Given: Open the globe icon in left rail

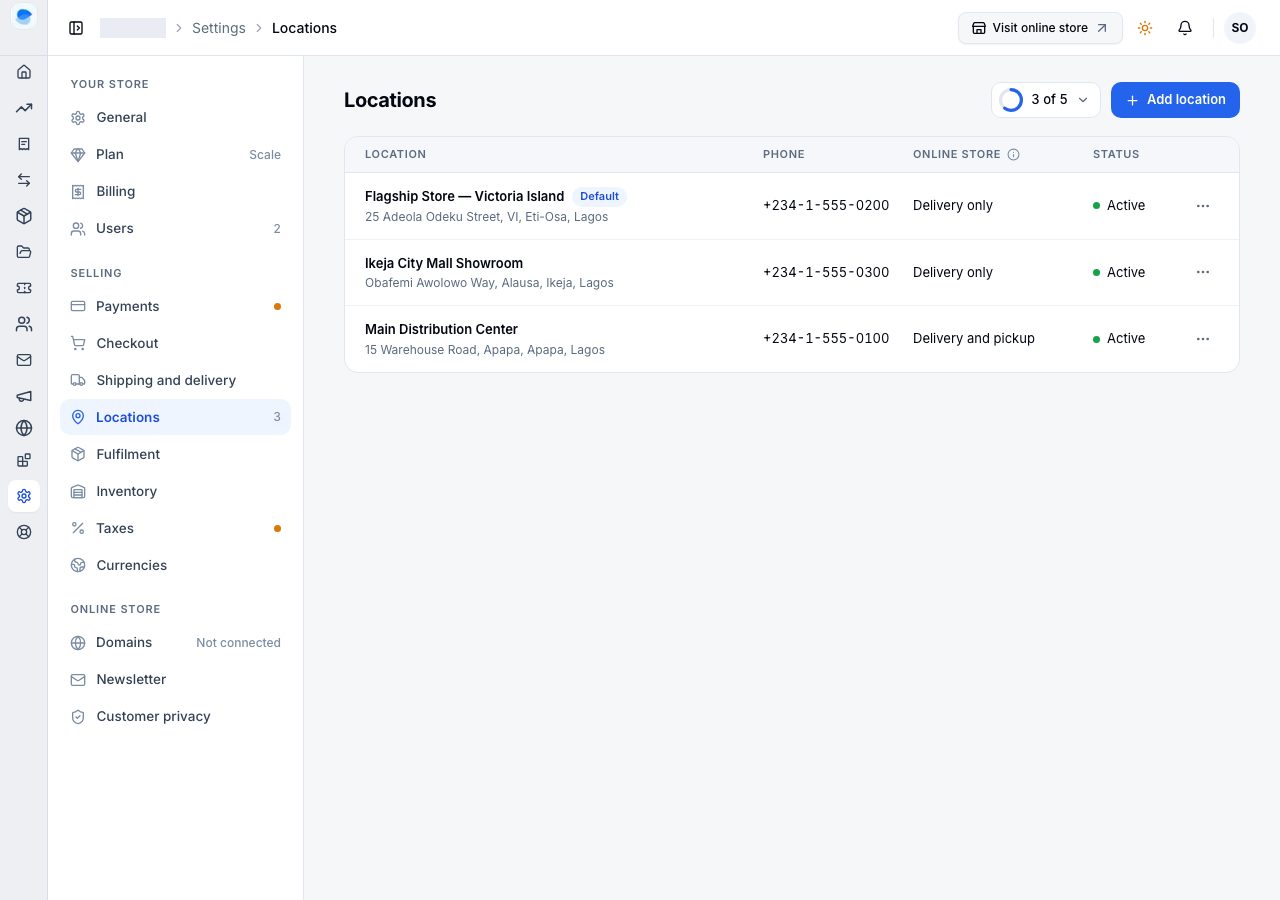Looking at the screenshot, I should tap(24, 428).
